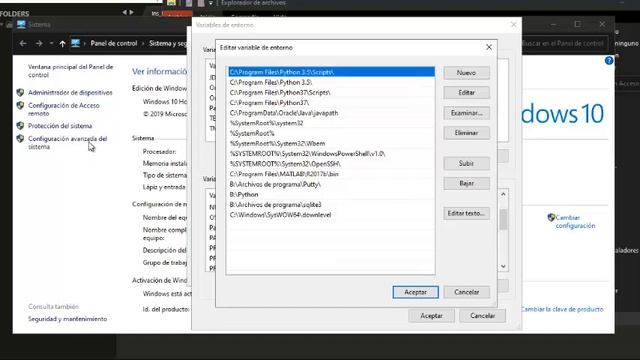The image size is (640, 360).
Task: Open Administrador de dispositivos link
Action: [x=70, y=93]
